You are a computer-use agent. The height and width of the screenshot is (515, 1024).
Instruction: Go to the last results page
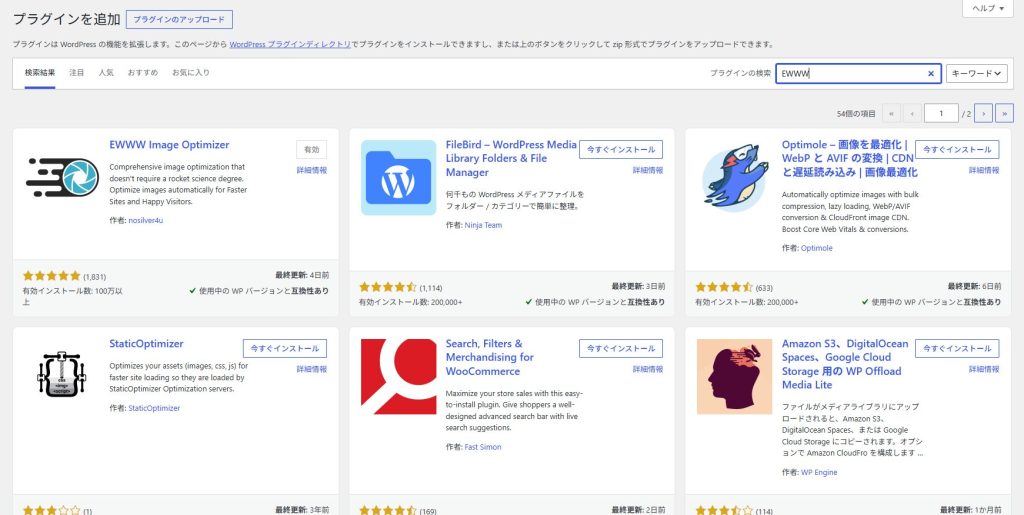point(1004,114)
